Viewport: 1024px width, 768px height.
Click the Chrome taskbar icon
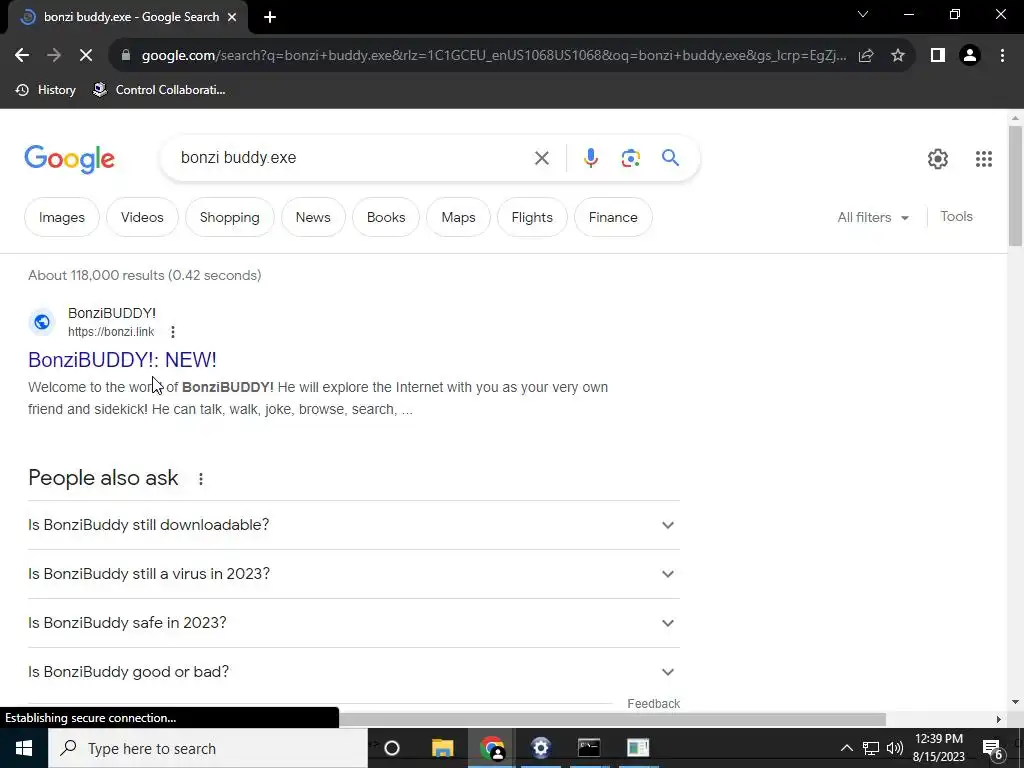492,748
